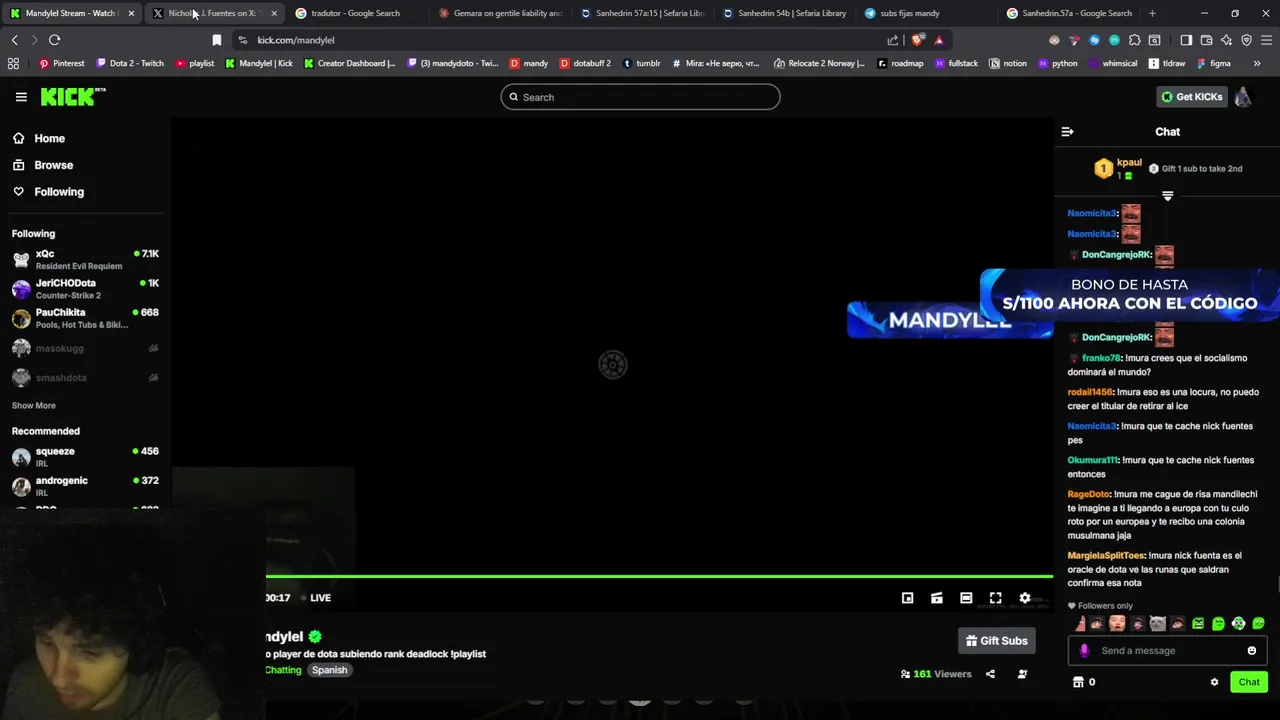Expand the gift leaderboard chevron
This screenshot has height=720, width=1280.
pos(1167,196)
